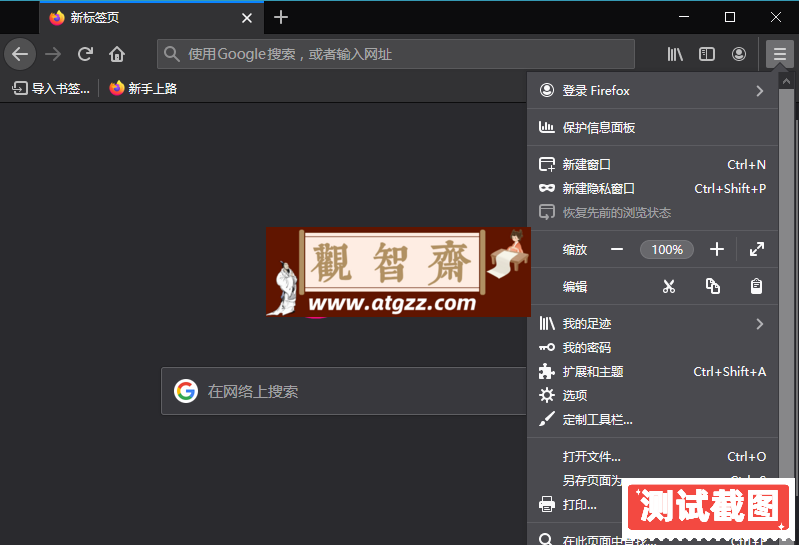Open 我的密码 menu item

coord(652,348)
